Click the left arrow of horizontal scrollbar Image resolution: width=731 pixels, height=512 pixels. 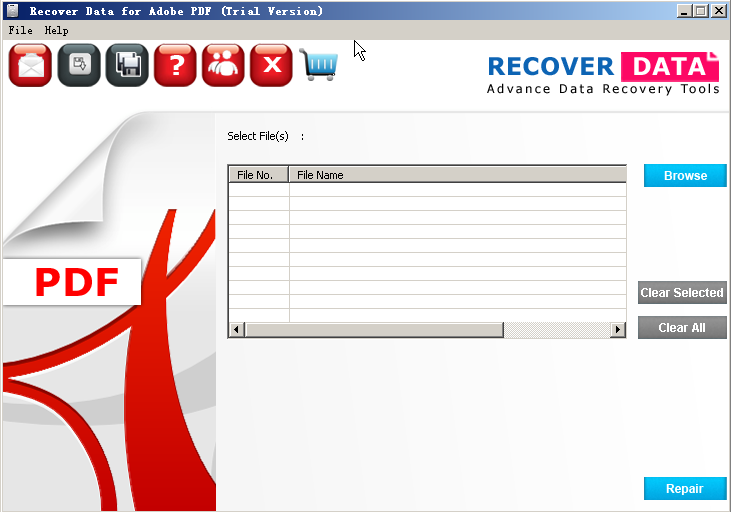[x=236, y=330]
